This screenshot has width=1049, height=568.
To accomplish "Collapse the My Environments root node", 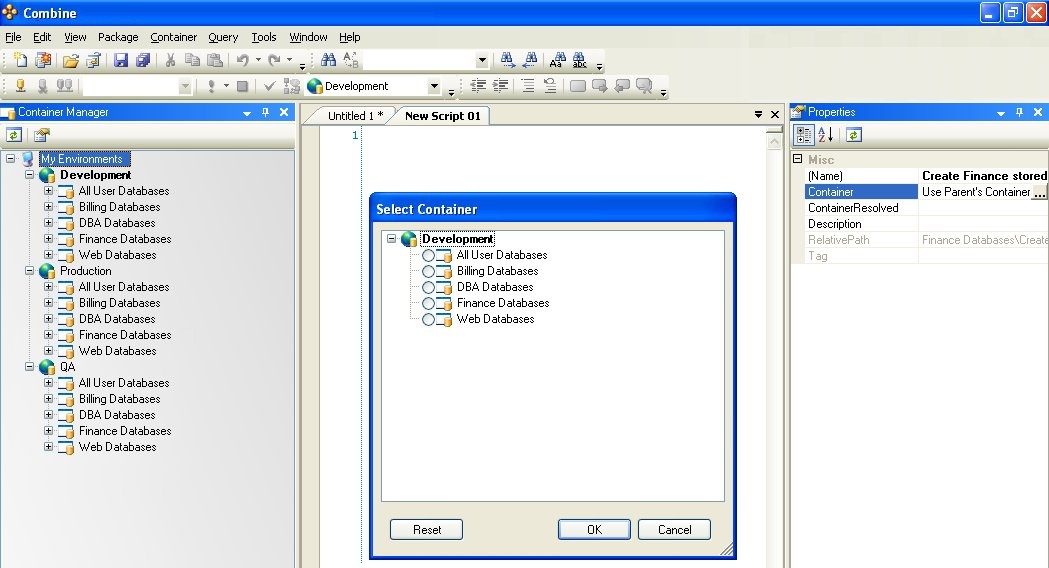I will click(11, 159).
